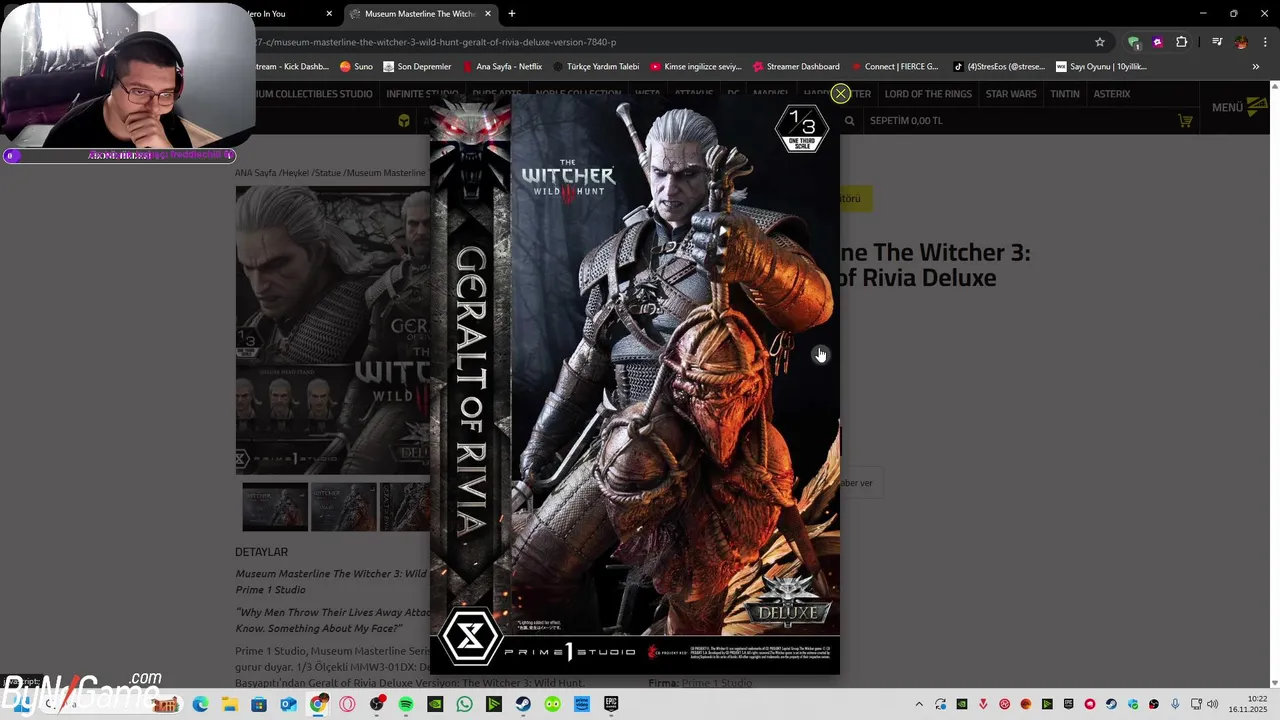This screenshot has width=1280, height=720.
Task: Switch to the Museum Masterline The Witcher tab
Action: tap(420, 14)
